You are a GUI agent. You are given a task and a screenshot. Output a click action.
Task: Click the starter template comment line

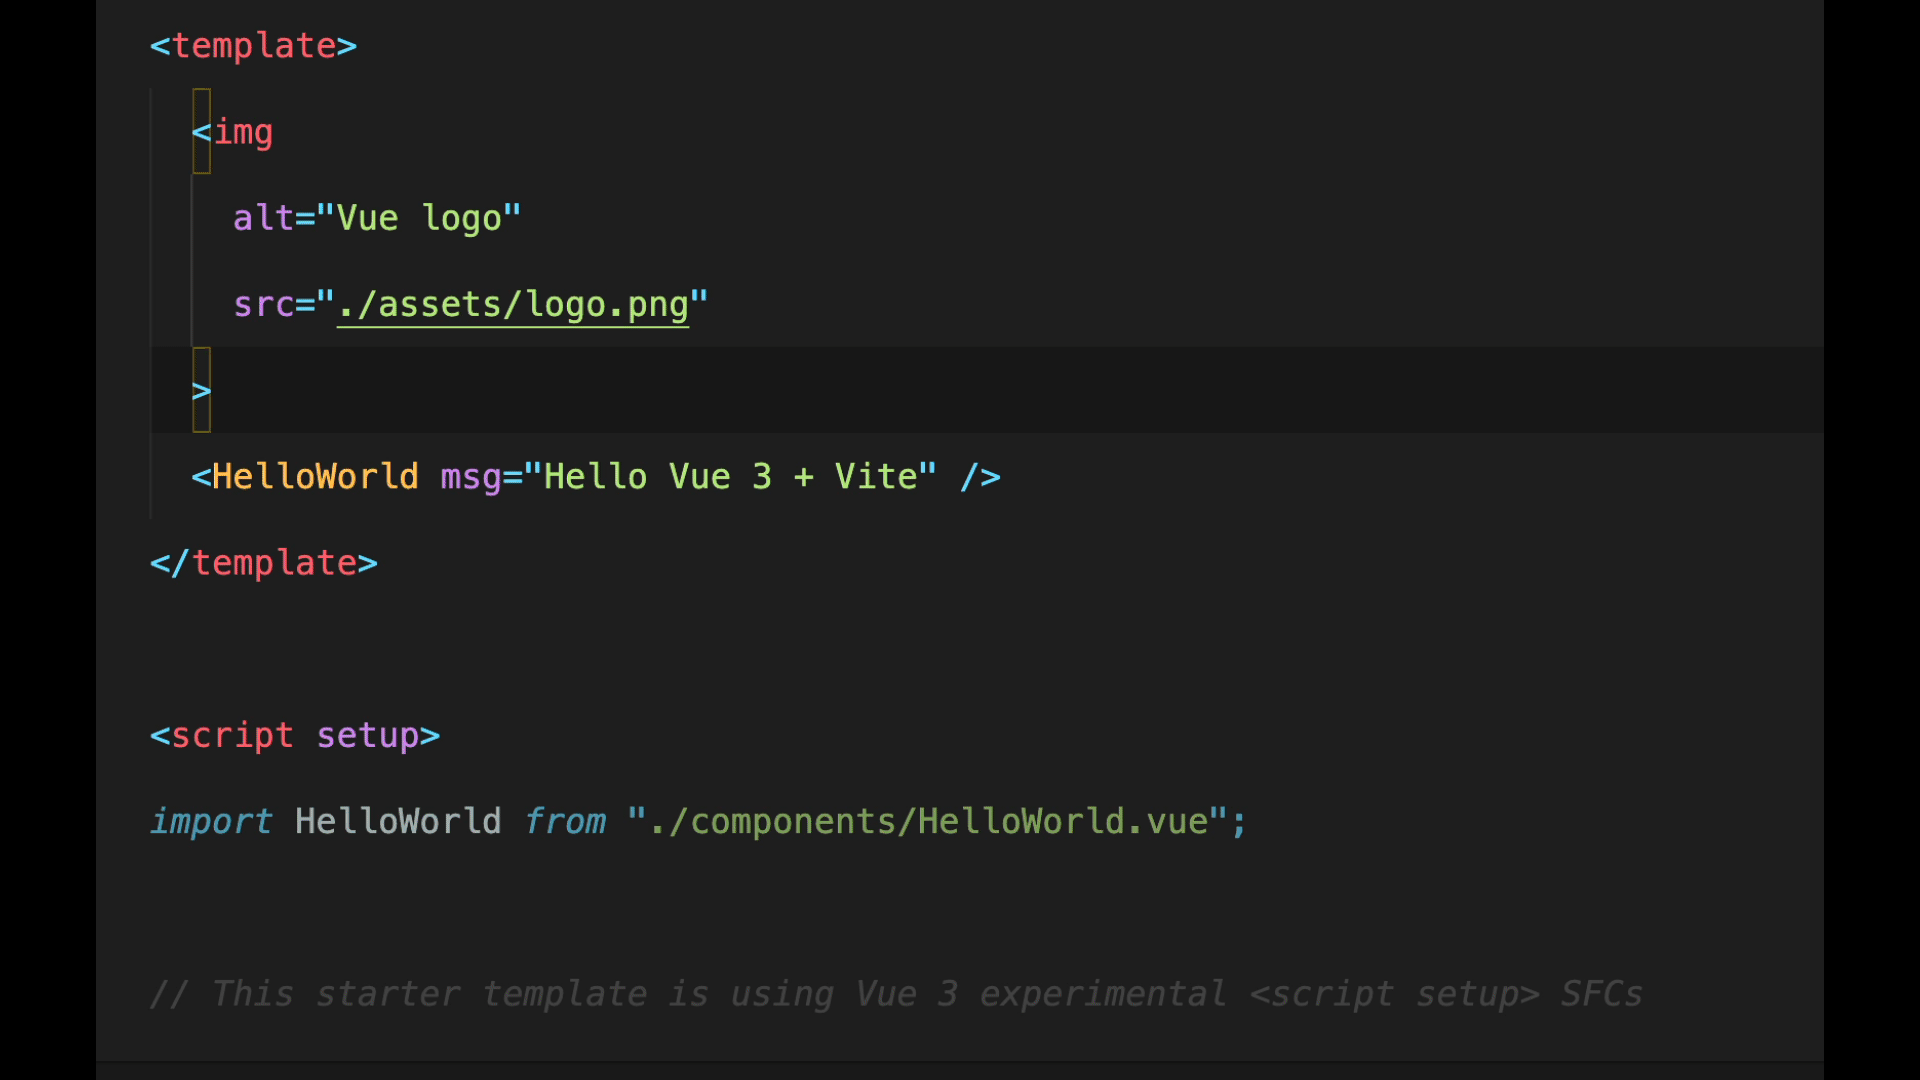pos(895,994)
